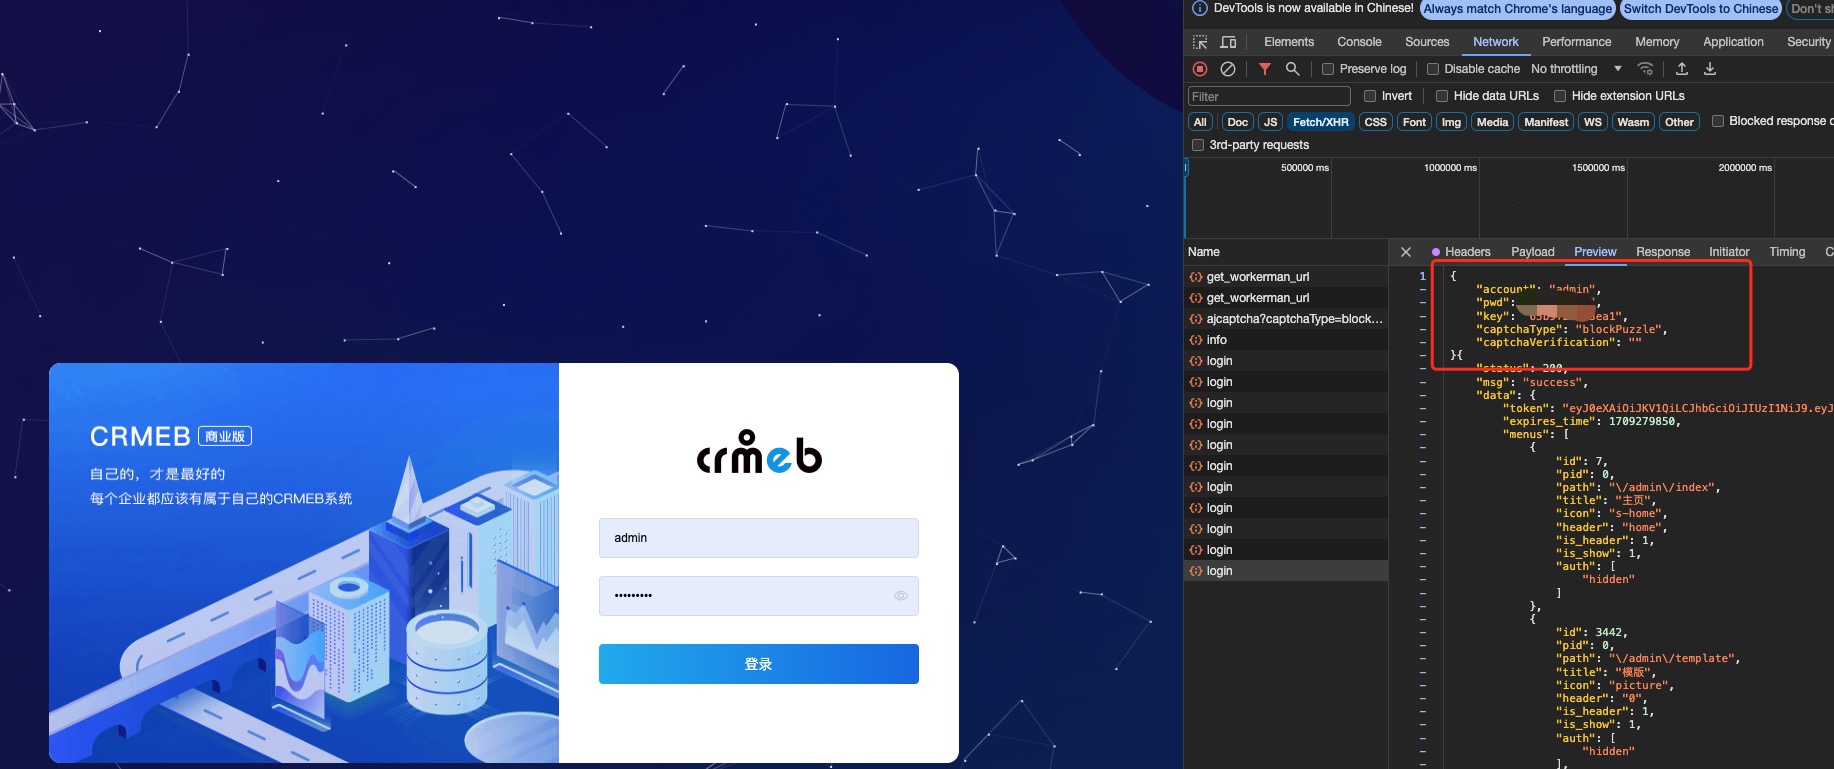Image resolution: width=1834 pixels, height=769 pixels.
Task: Filter requests by JS type
Action: point(1270,122)
